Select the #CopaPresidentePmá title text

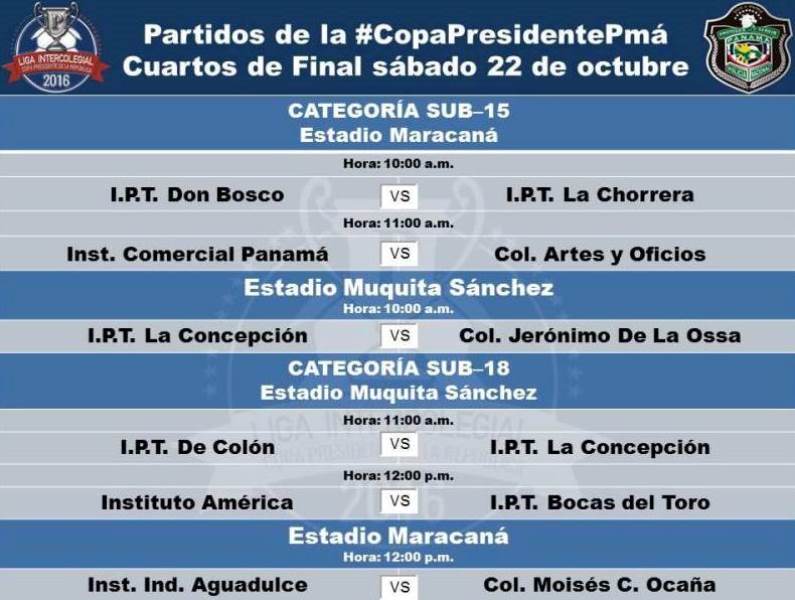click(x=407, y=36)
